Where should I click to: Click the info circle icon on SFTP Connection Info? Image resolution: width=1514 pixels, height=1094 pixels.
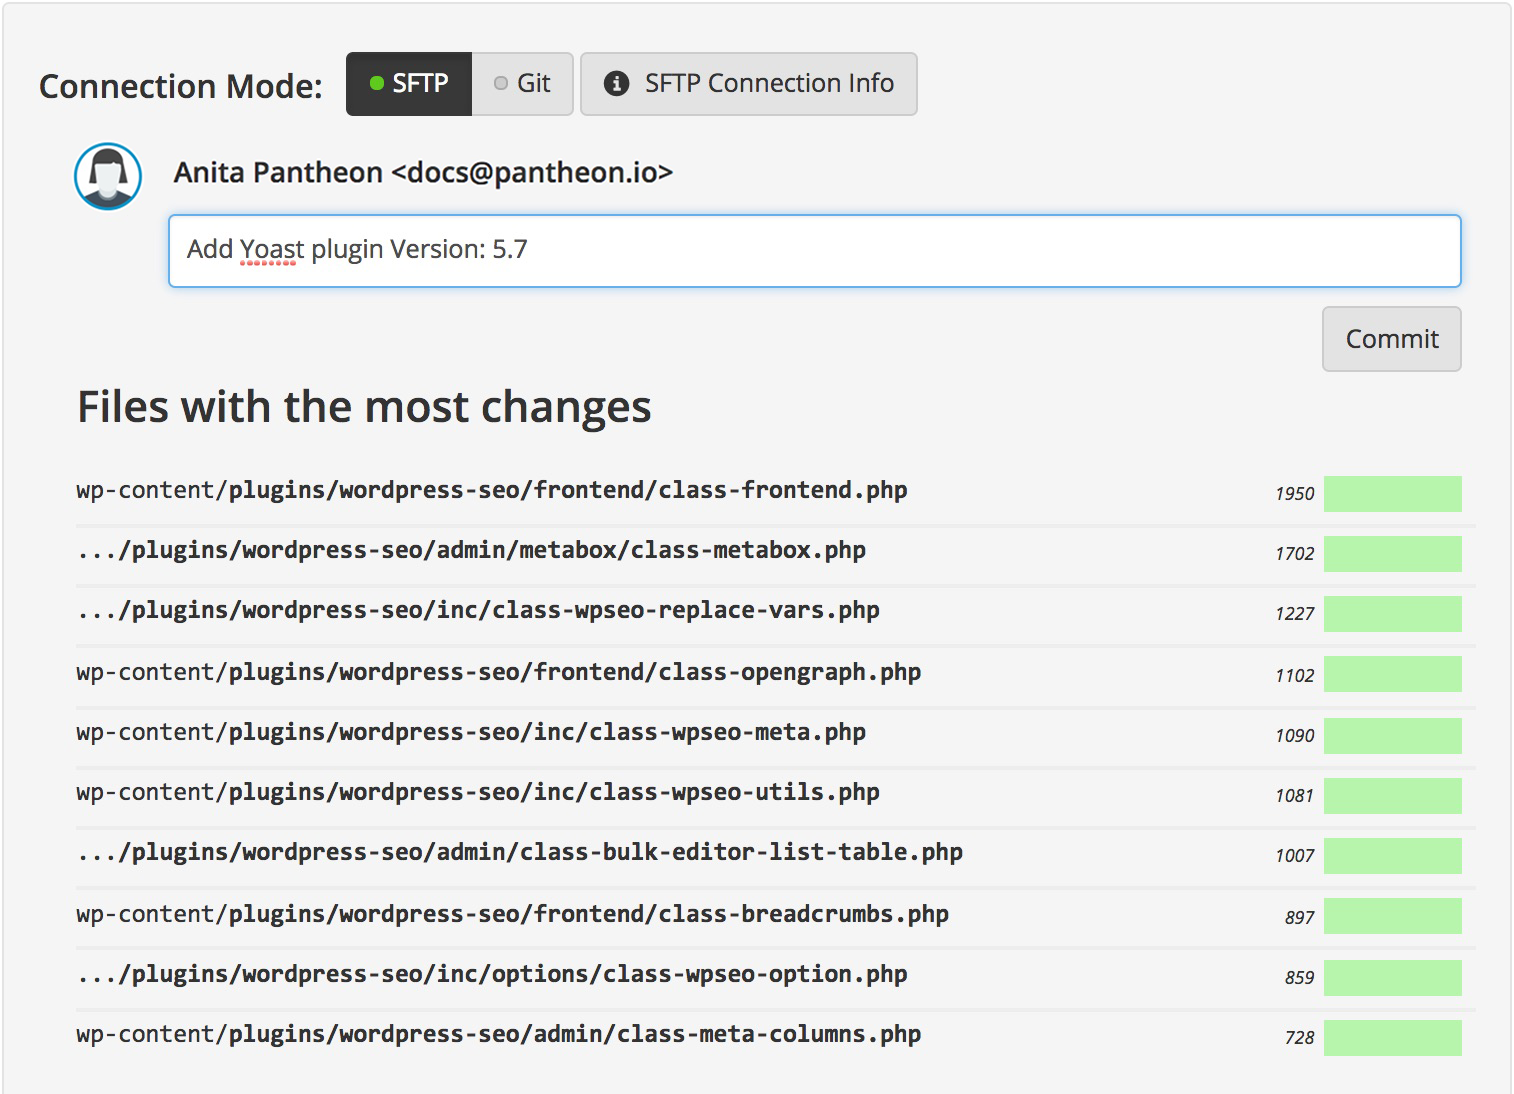pos(618,84)
